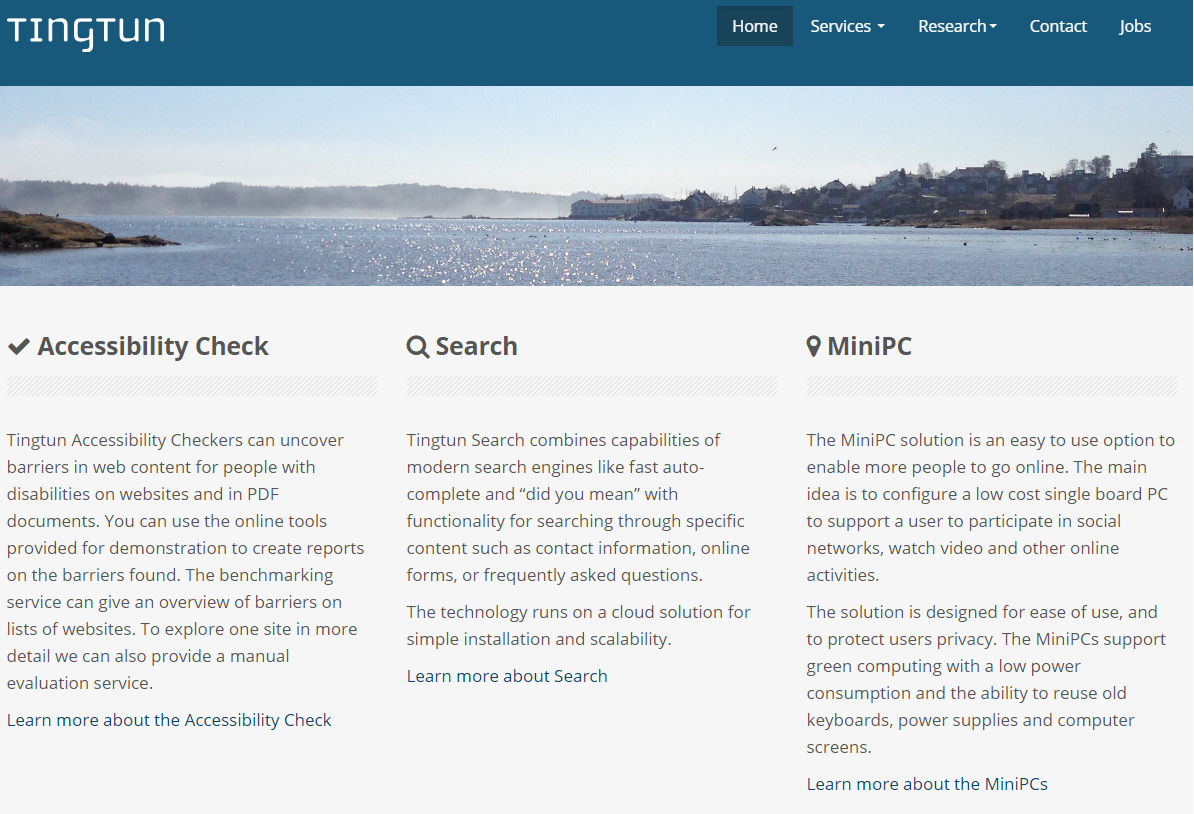Go to the Contact page
1194x814 pixels.
(x=1058, y=26)
